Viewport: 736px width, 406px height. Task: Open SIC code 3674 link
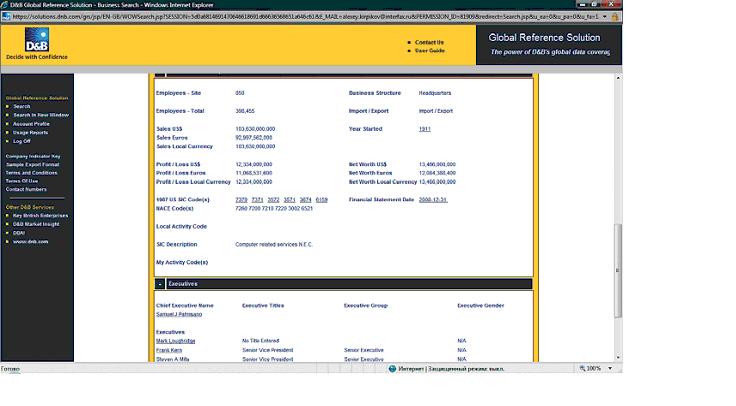coord(306,200)
